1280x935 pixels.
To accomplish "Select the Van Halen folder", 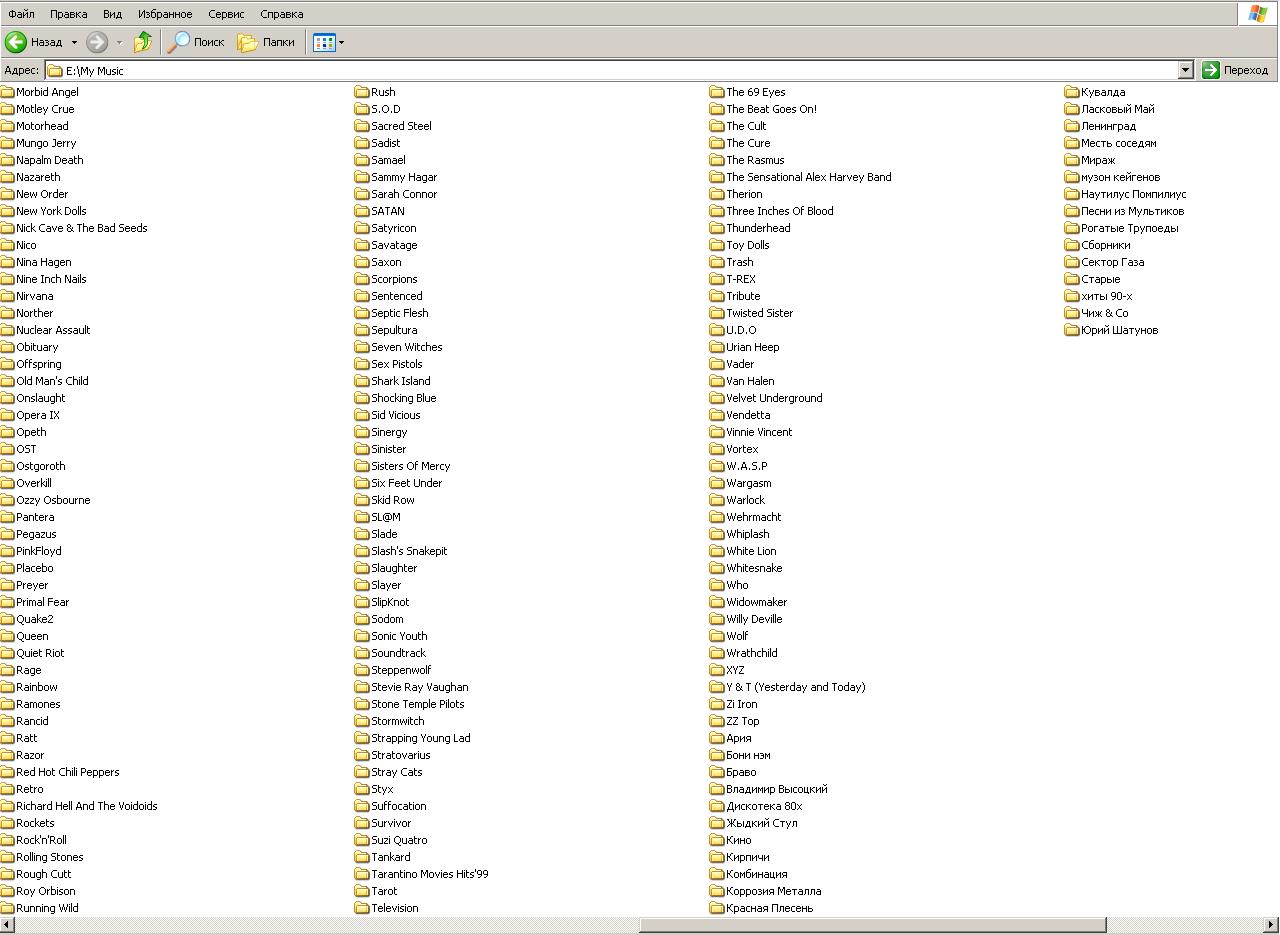I will point(749,381).
